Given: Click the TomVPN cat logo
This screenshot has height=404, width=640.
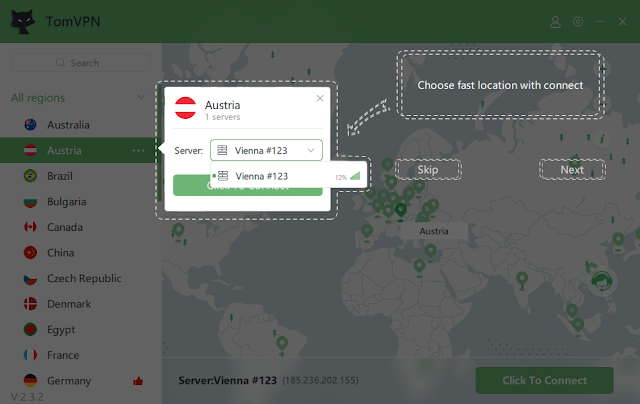Looking at the screenshot, I should click(x=22, y=21).
